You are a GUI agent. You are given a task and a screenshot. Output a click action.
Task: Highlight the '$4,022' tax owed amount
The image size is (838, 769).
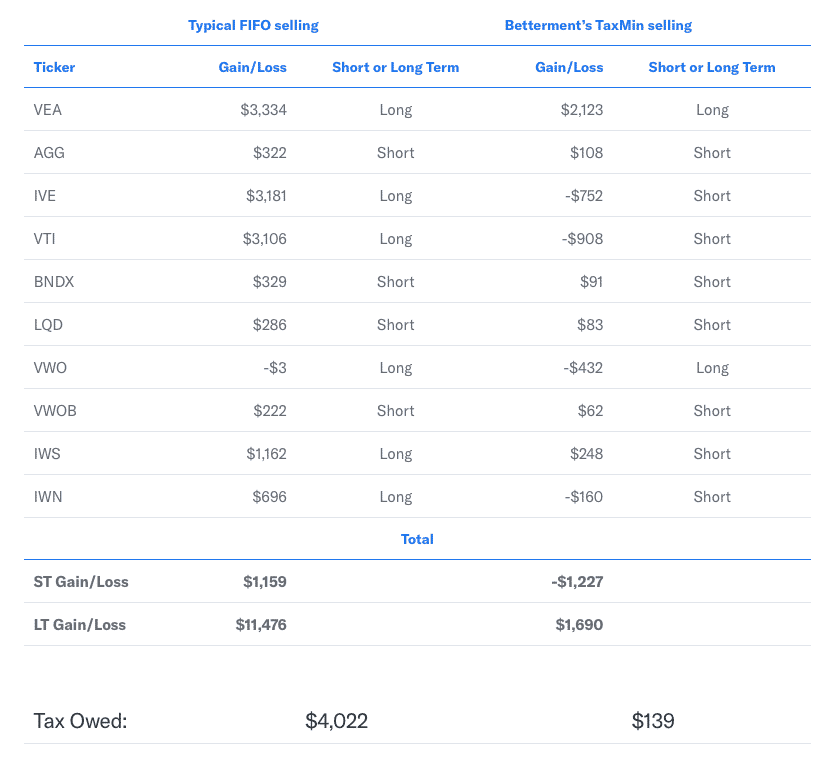[337, 721]
